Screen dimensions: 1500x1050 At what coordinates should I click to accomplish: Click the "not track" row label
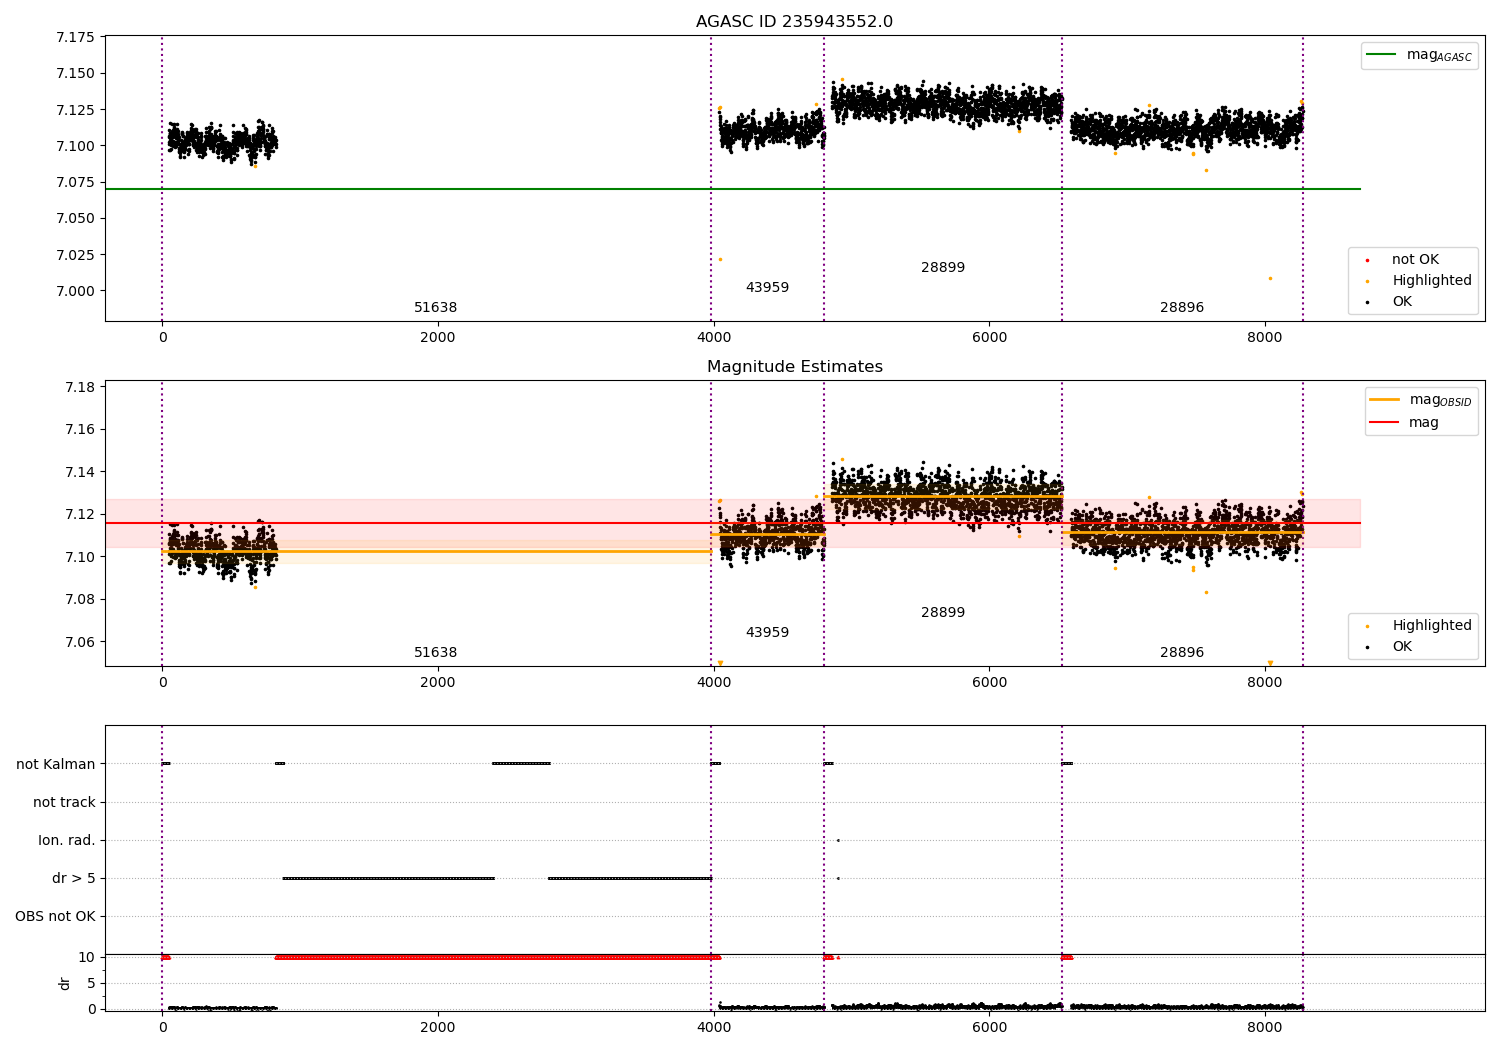click(x=64, y=802)
